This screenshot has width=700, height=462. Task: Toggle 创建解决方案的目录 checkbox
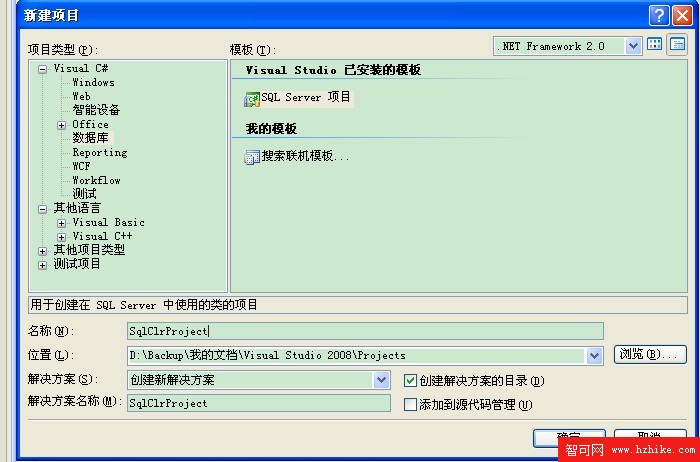click(410, 380)
